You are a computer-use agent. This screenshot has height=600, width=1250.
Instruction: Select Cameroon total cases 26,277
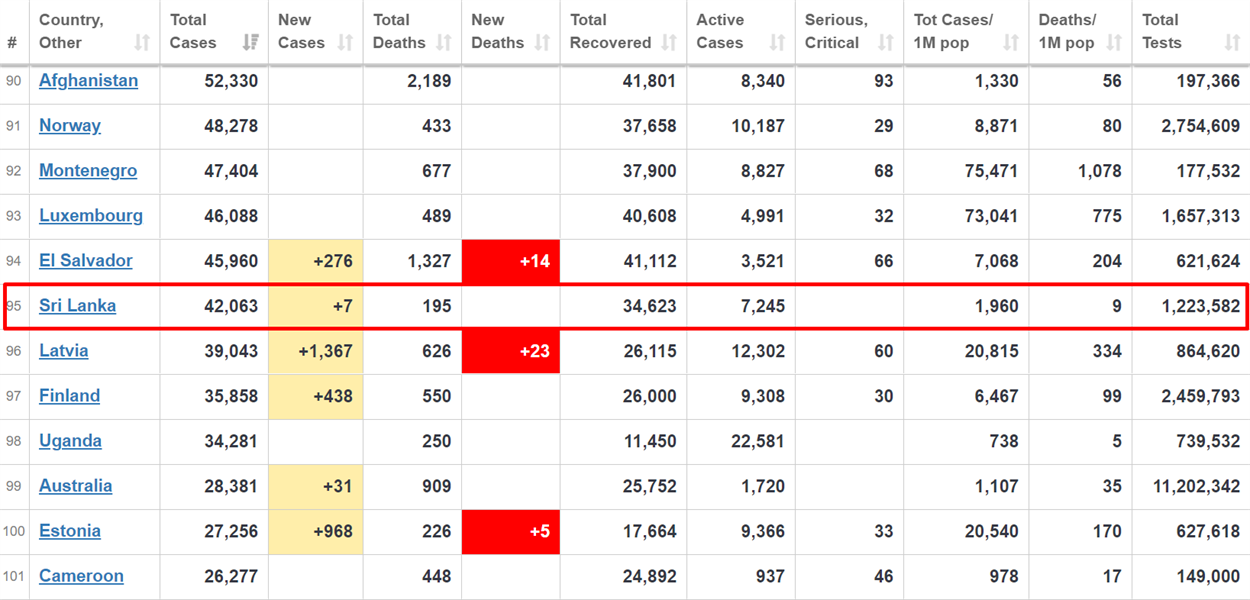[231, 576]
